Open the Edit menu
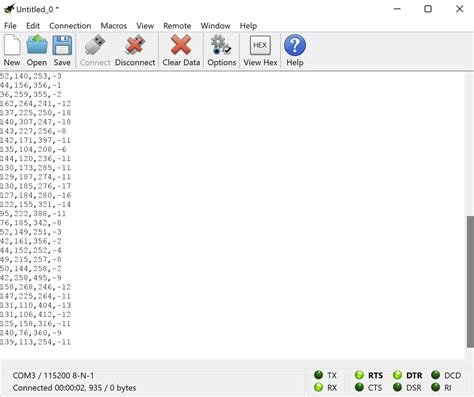The width and height of the screenshot is (474, 397). point(33,26)
